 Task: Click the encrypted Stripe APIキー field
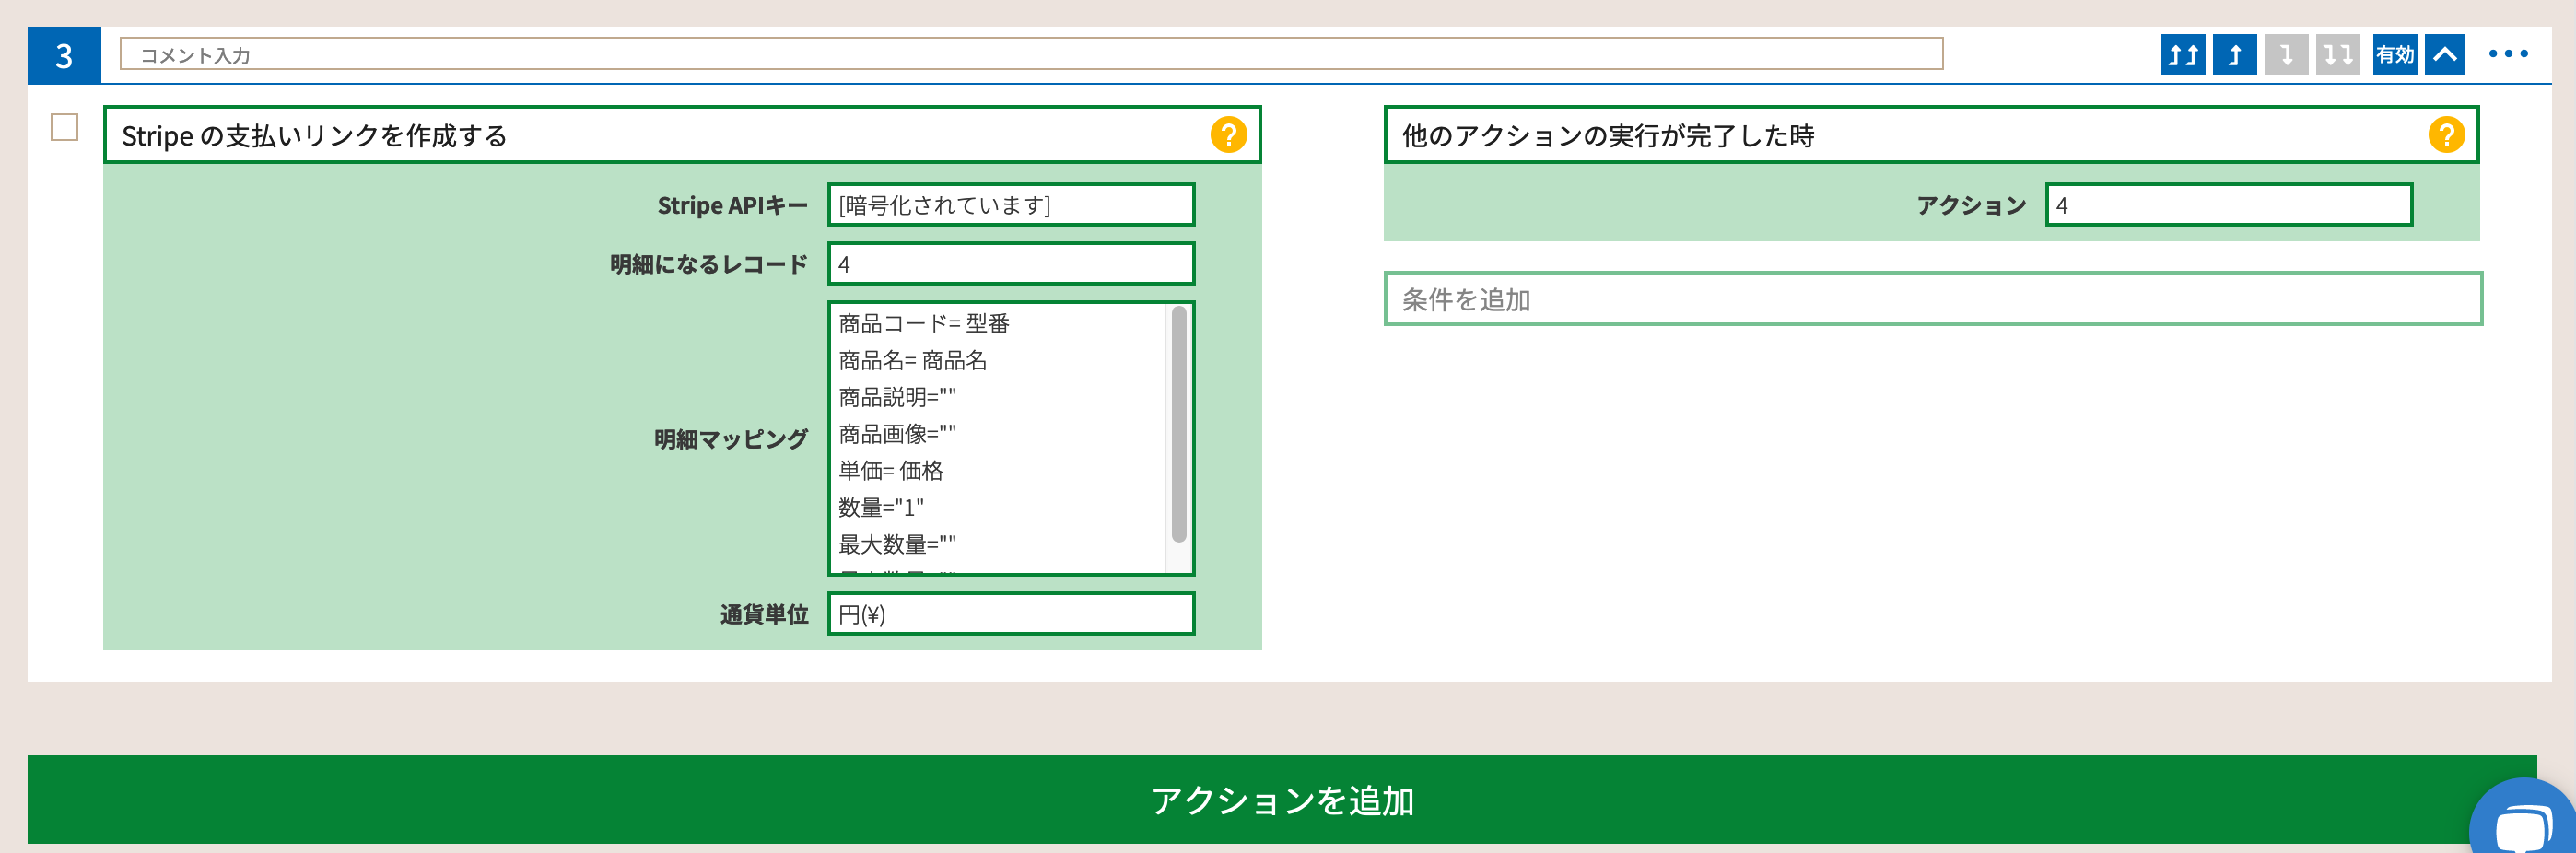tap(1011, 204)
